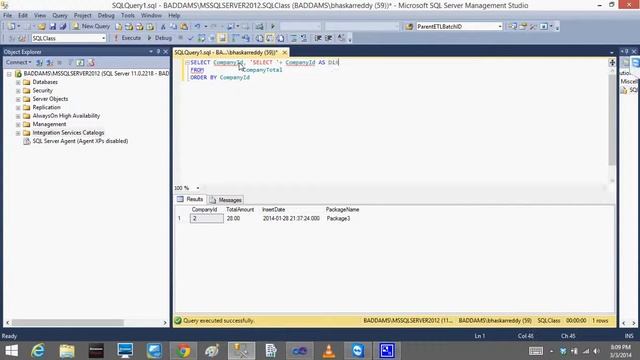Click the Disconnect icon in Object Explorer toolbar
The height and width of the screenshot is (360, 640).
50,62
